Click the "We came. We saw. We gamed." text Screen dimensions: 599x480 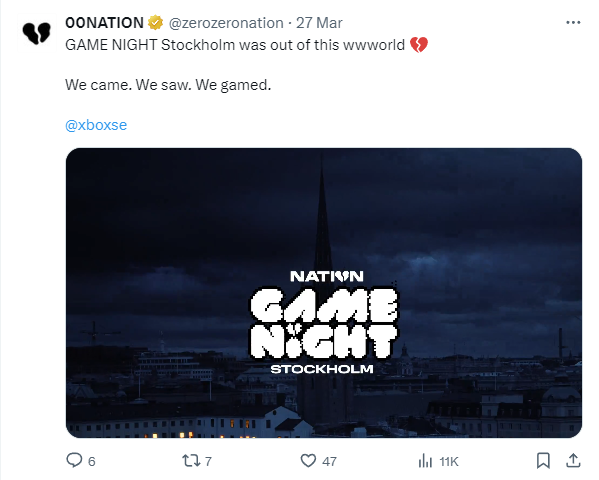168,85
